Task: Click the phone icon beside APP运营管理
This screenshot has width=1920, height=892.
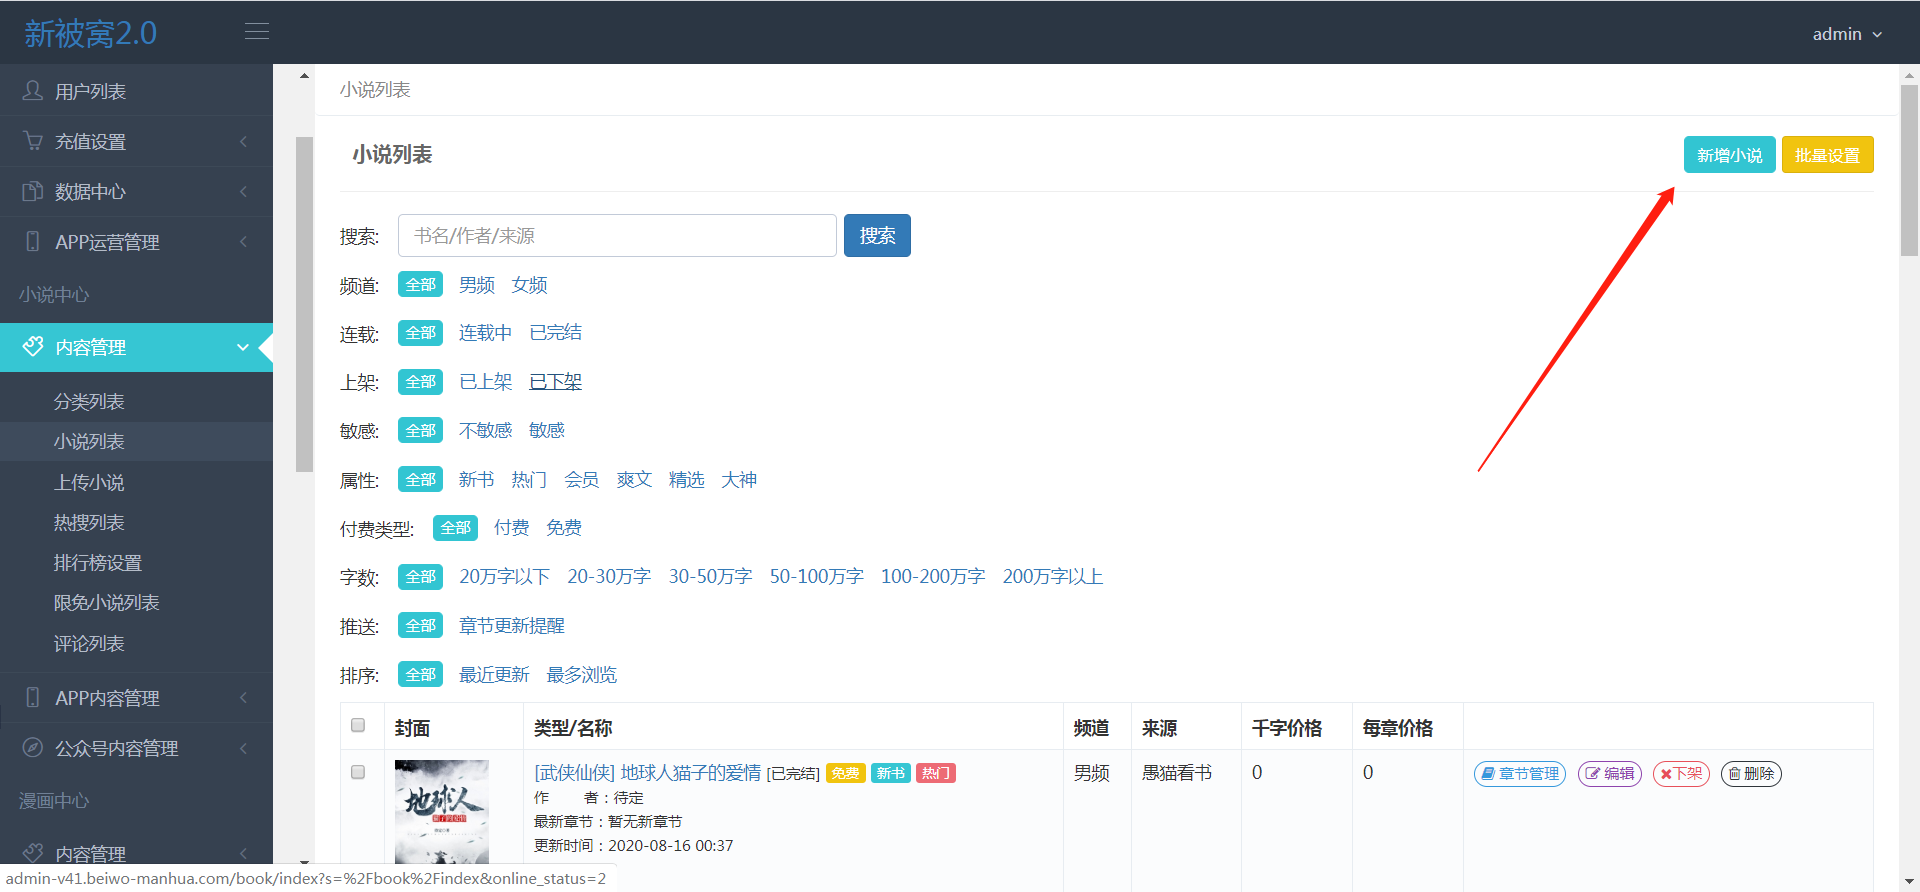Action: [x=33, y=241]
